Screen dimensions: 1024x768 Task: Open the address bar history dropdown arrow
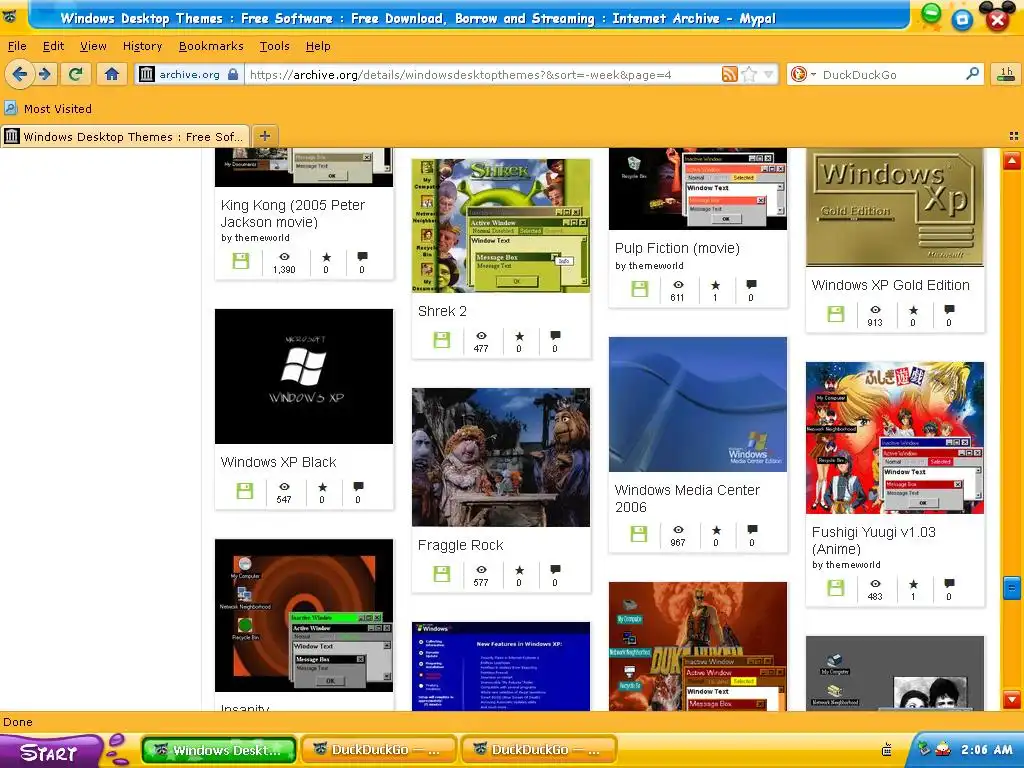tap(769, 74)
